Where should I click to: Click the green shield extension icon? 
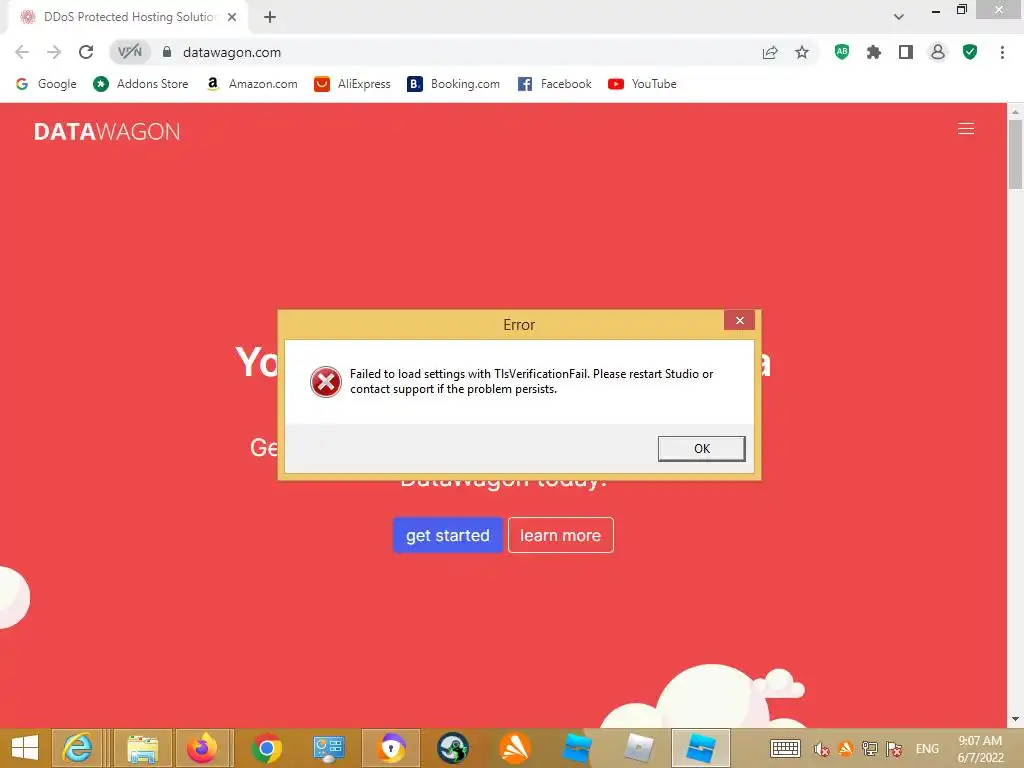tap(970, 52)
